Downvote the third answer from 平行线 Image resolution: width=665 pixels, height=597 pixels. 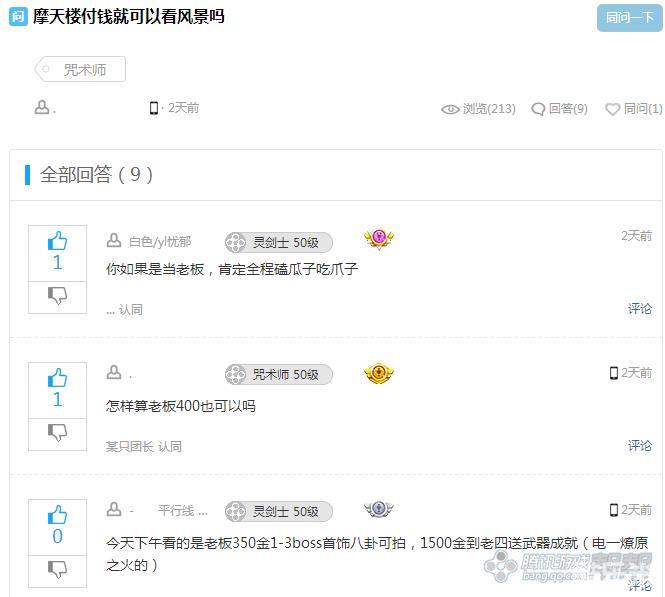coord(57,569)
